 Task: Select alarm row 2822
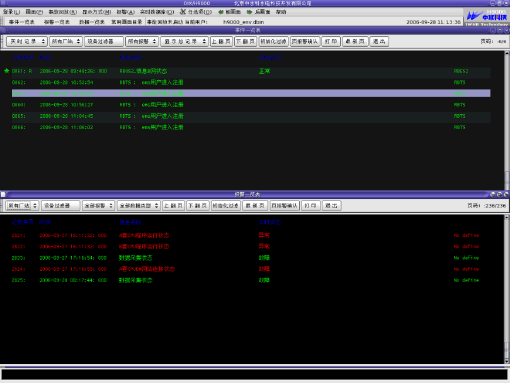point(245,246)
